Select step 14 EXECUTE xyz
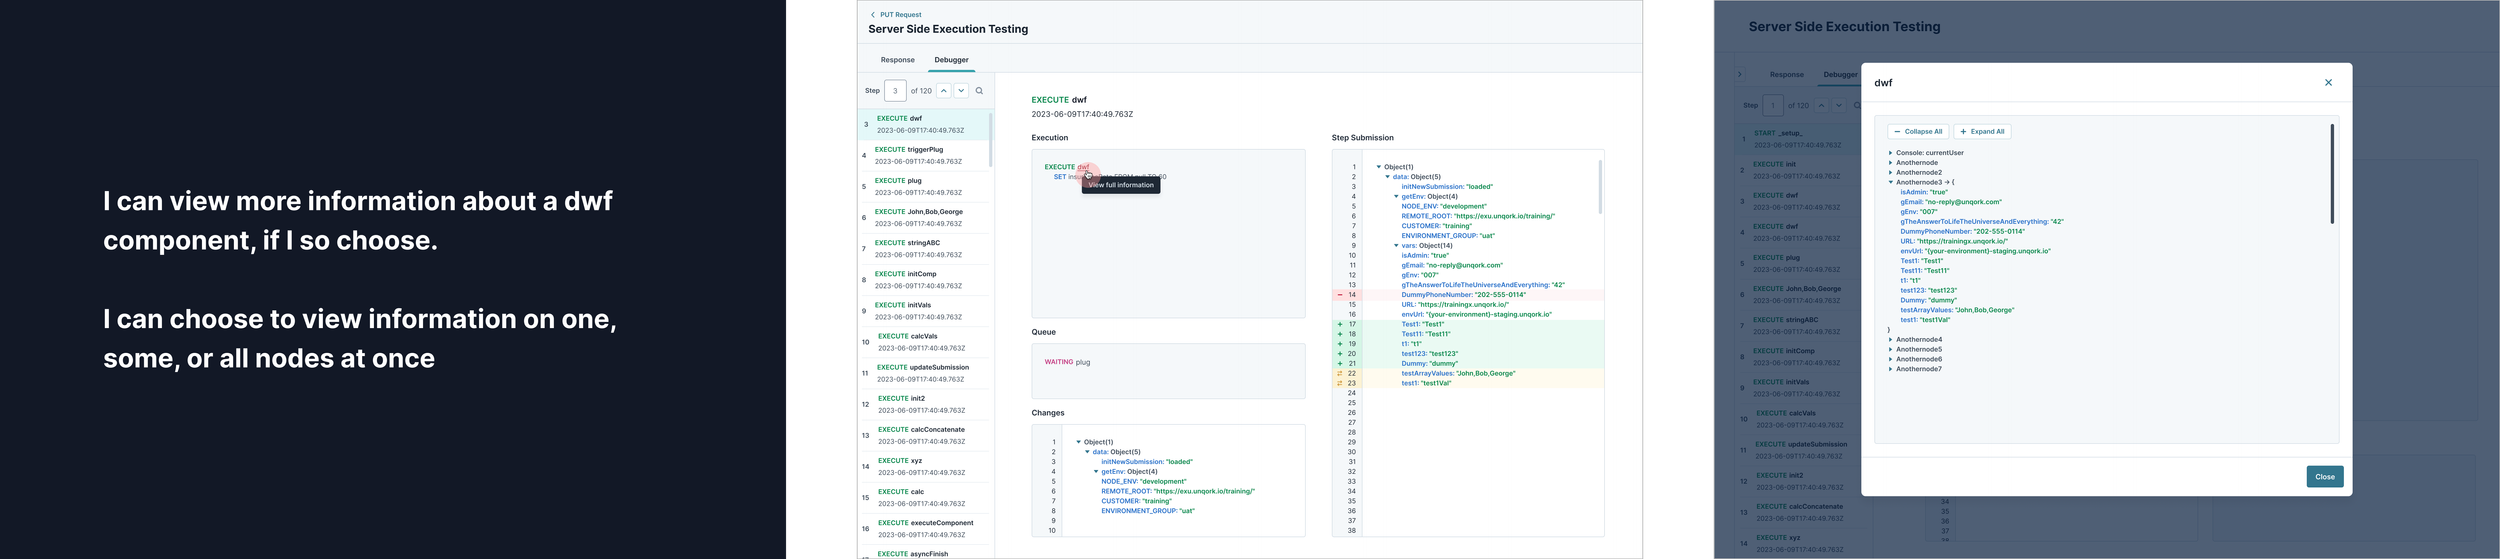 925,466
